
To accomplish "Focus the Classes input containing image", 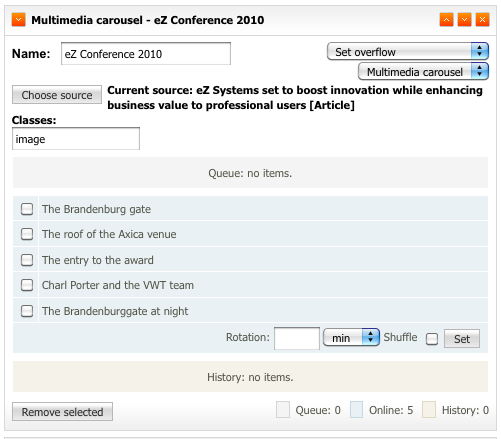I will pyautogui.click(x=76, y=139).
